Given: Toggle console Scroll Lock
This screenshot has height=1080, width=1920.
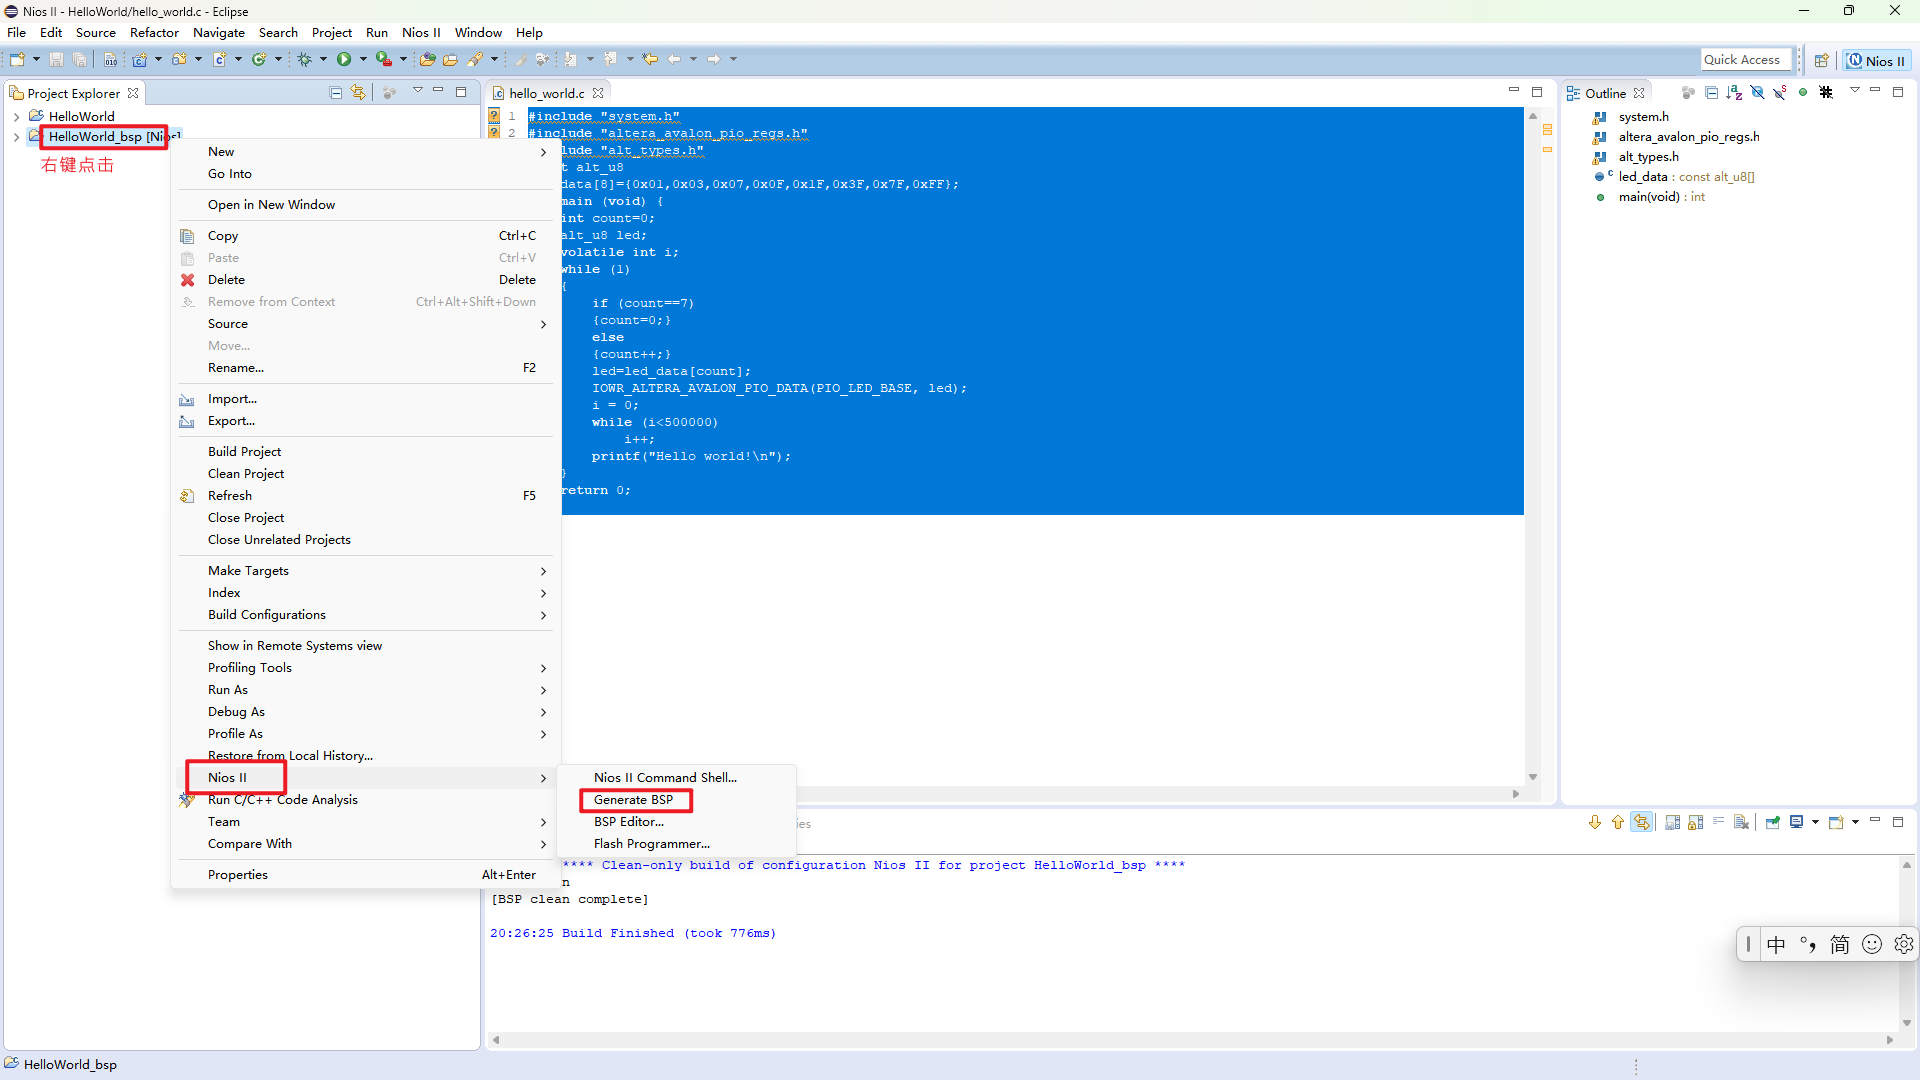Looking at the screenshot, I should point(1695,822).
